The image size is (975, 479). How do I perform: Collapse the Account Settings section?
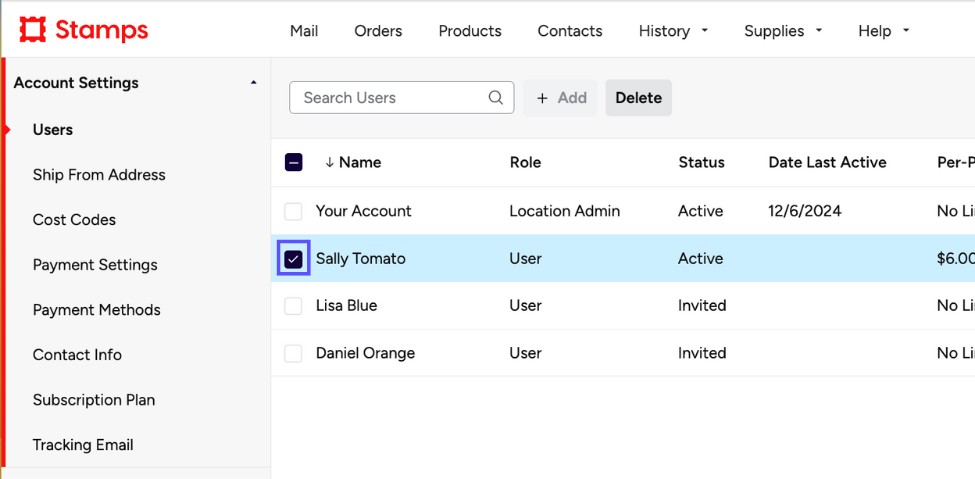(253, 83)
